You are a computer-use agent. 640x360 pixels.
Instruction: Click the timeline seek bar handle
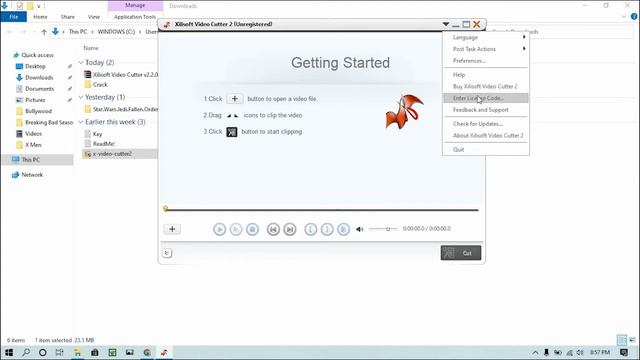coord(166,209)
